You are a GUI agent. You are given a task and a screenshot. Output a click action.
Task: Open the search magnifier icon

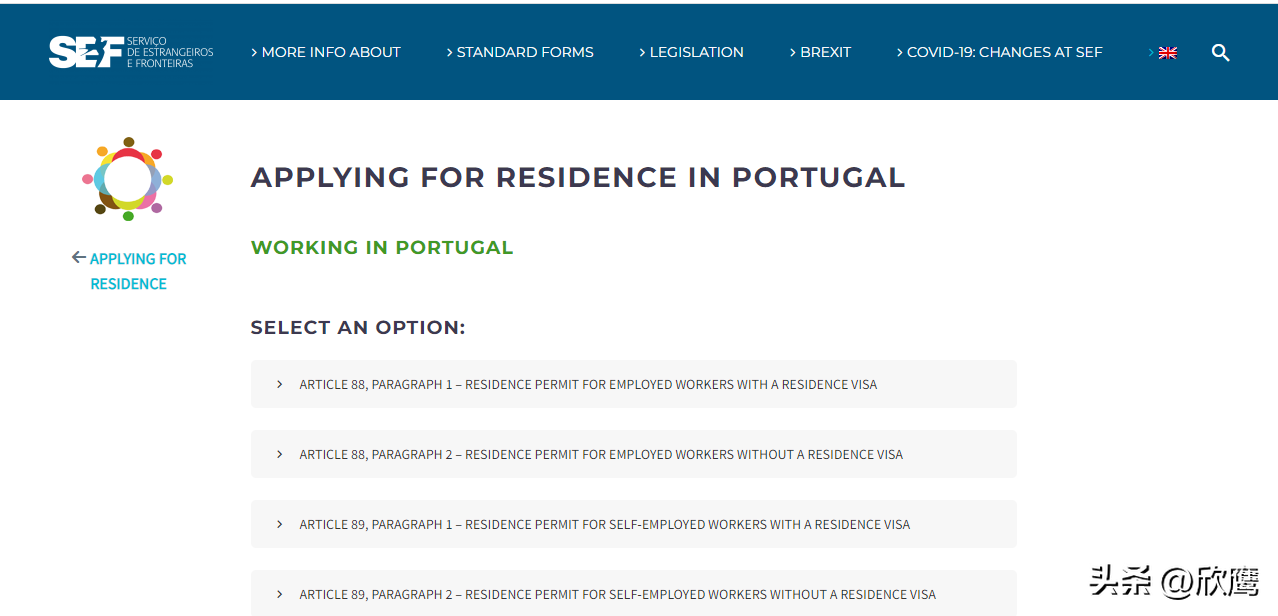[1220, 53]
